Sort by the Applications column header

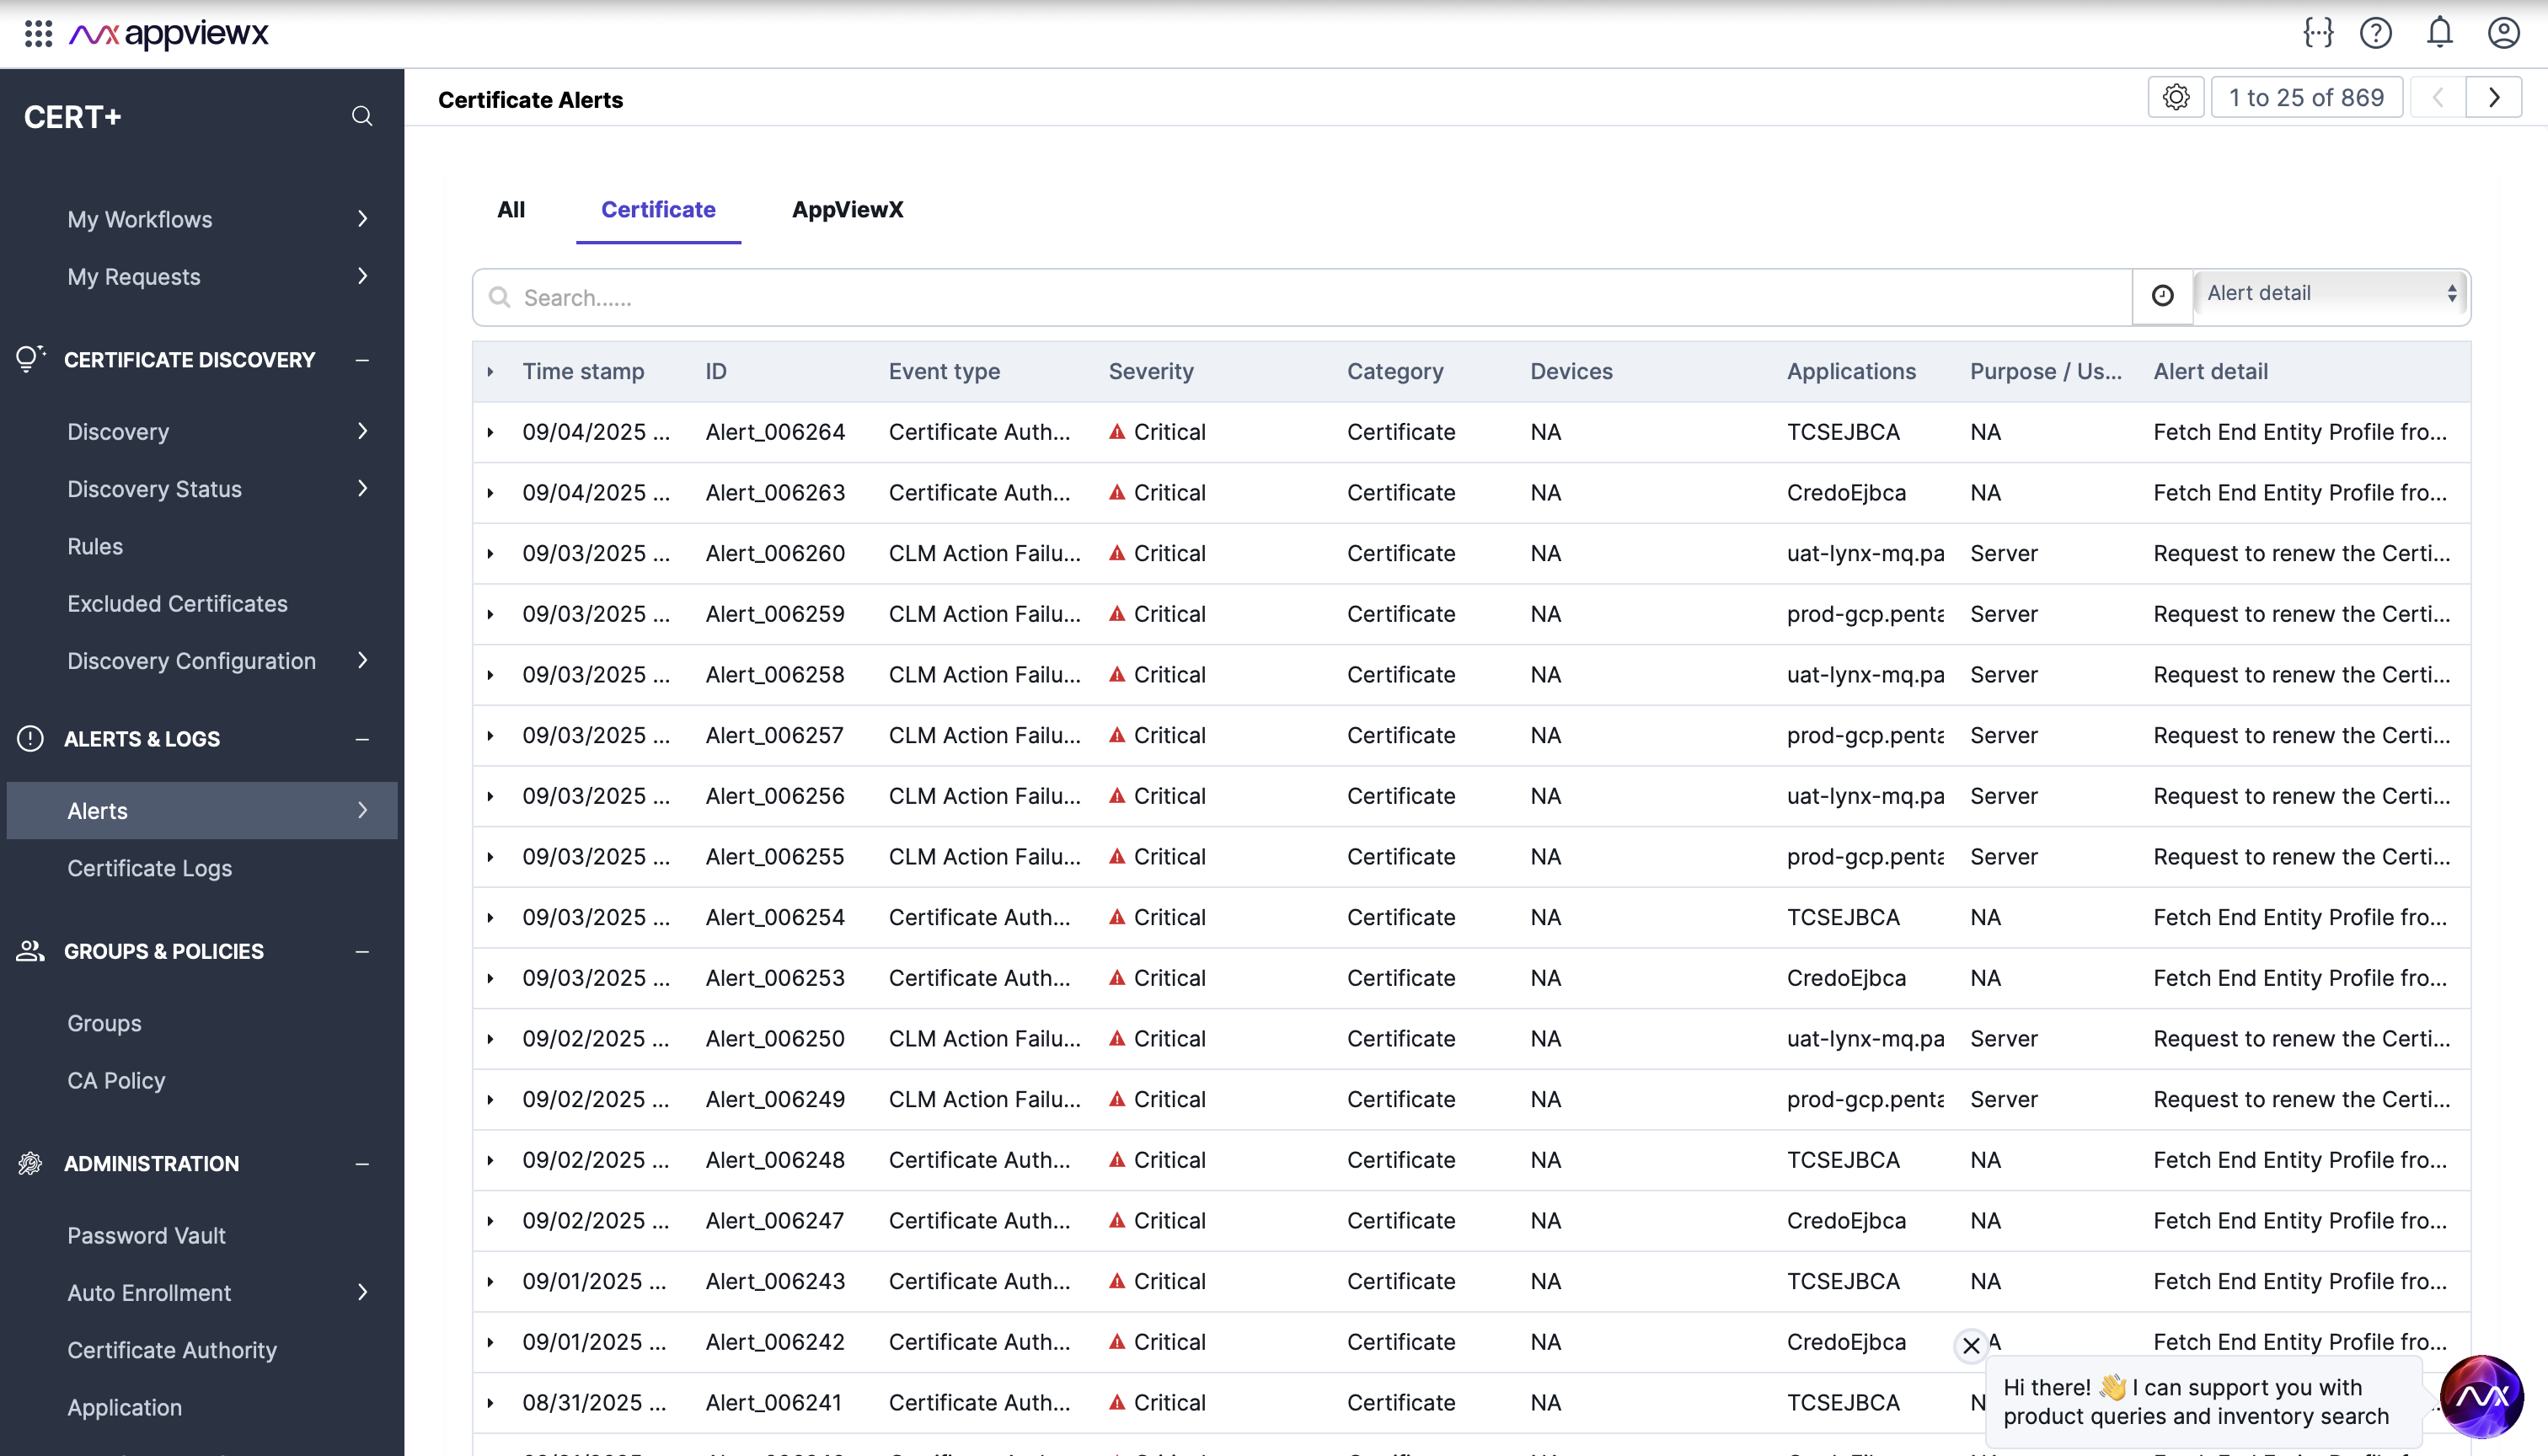point(1851,371)
